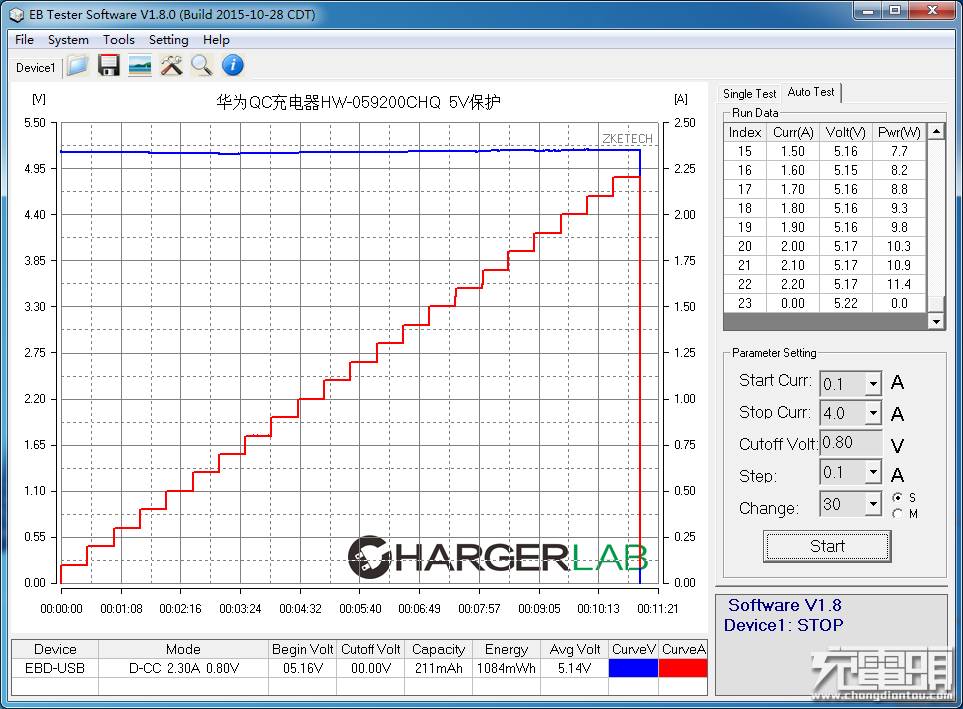Open the Change time dropdown
Viewport: 963px width, 709px height.
pos(873,504)
